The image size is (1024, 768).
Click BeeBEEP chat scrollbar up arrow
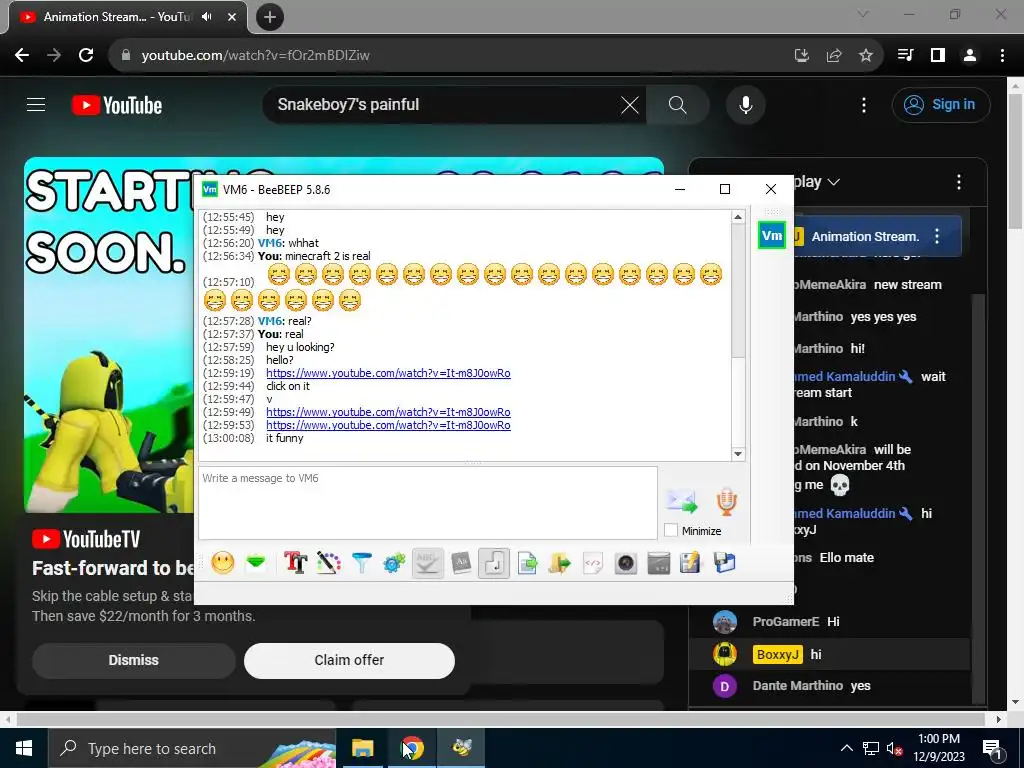coord(738,217)
